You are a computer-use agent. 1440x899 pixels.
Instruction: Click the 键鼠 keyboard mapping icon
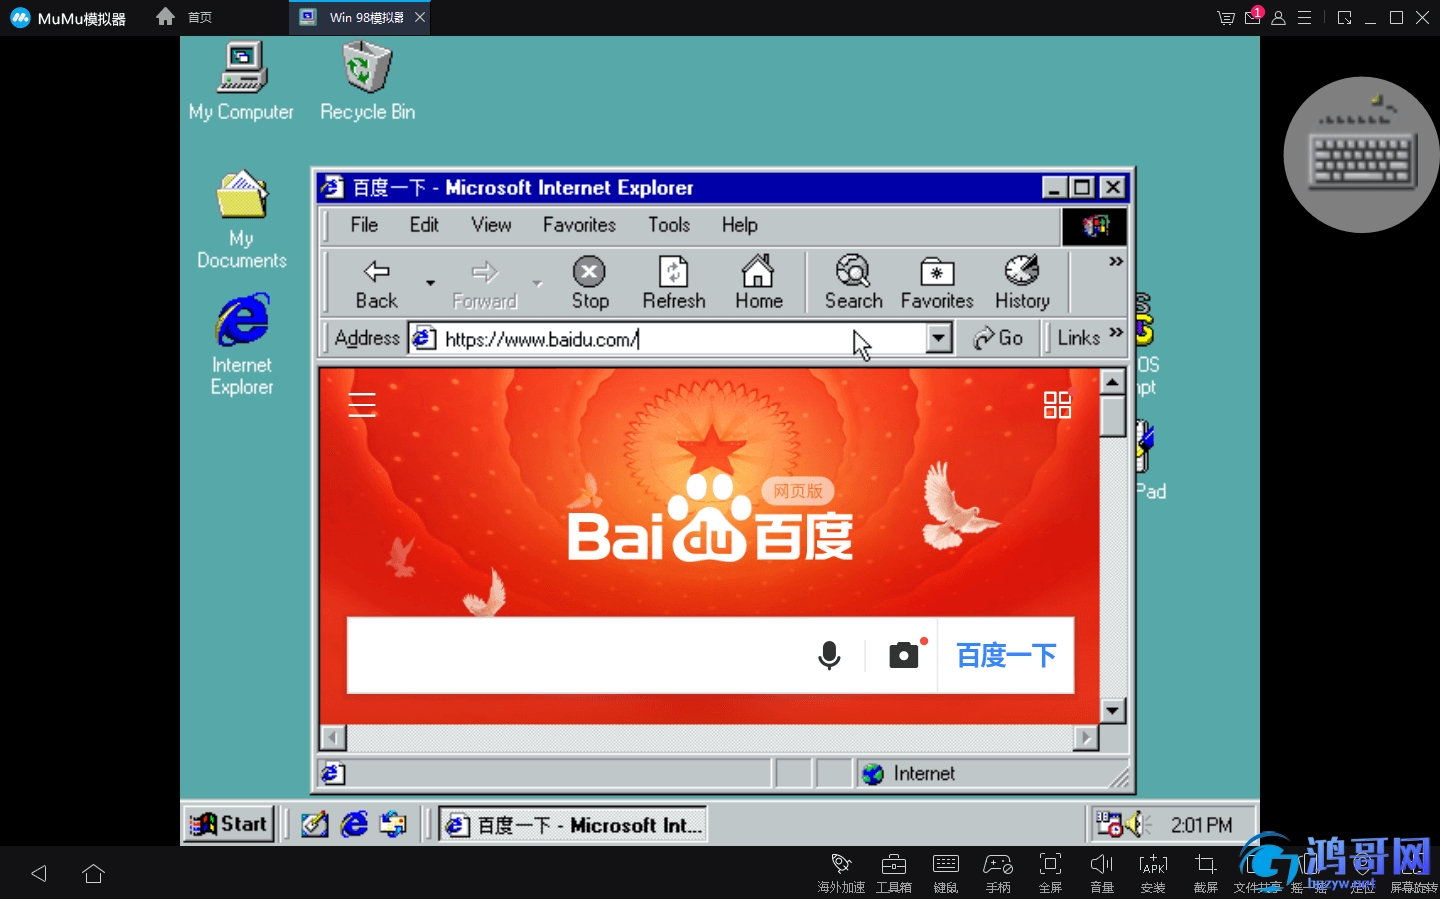946,872
